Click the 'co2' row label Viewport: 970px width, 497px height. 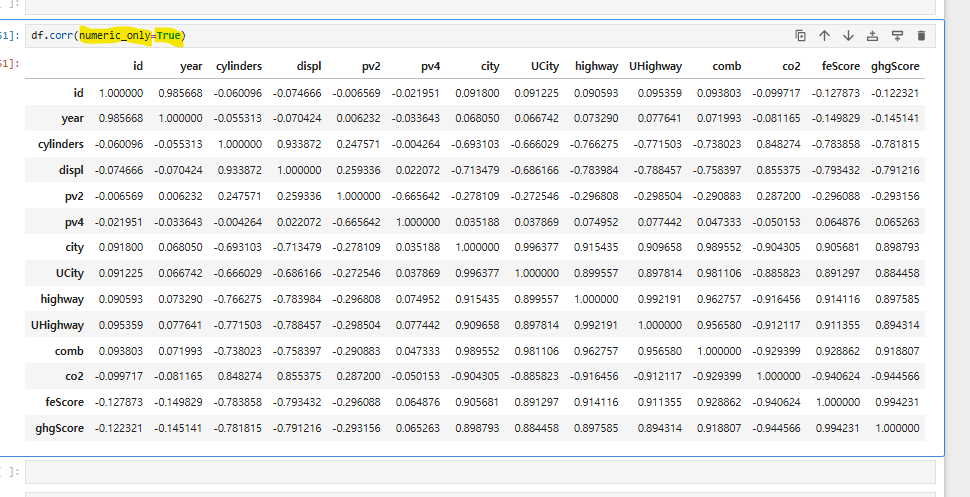tap(74, 376)
